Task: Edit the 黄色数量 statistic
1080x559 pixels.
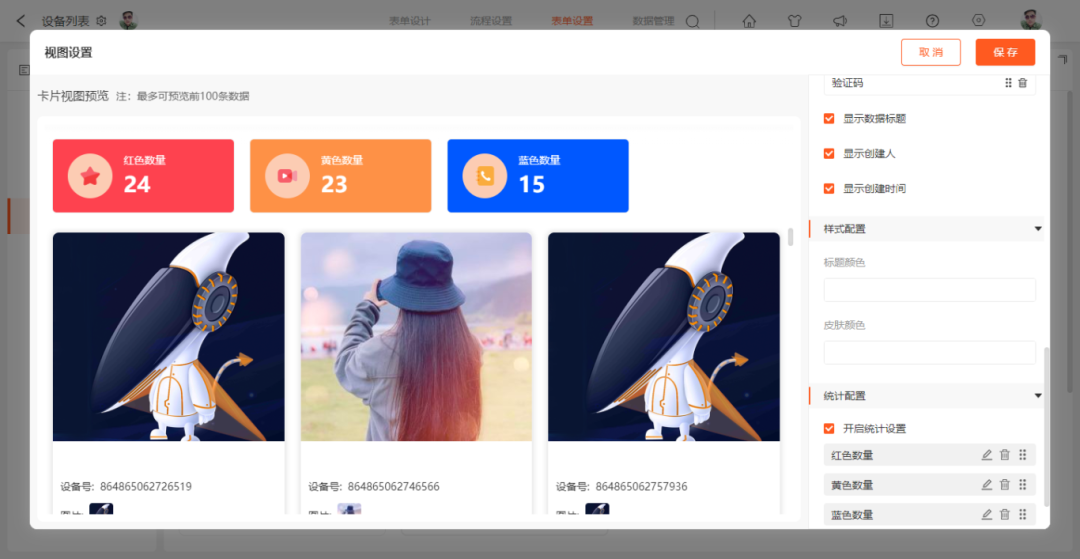Action: [x=987, y=485]
